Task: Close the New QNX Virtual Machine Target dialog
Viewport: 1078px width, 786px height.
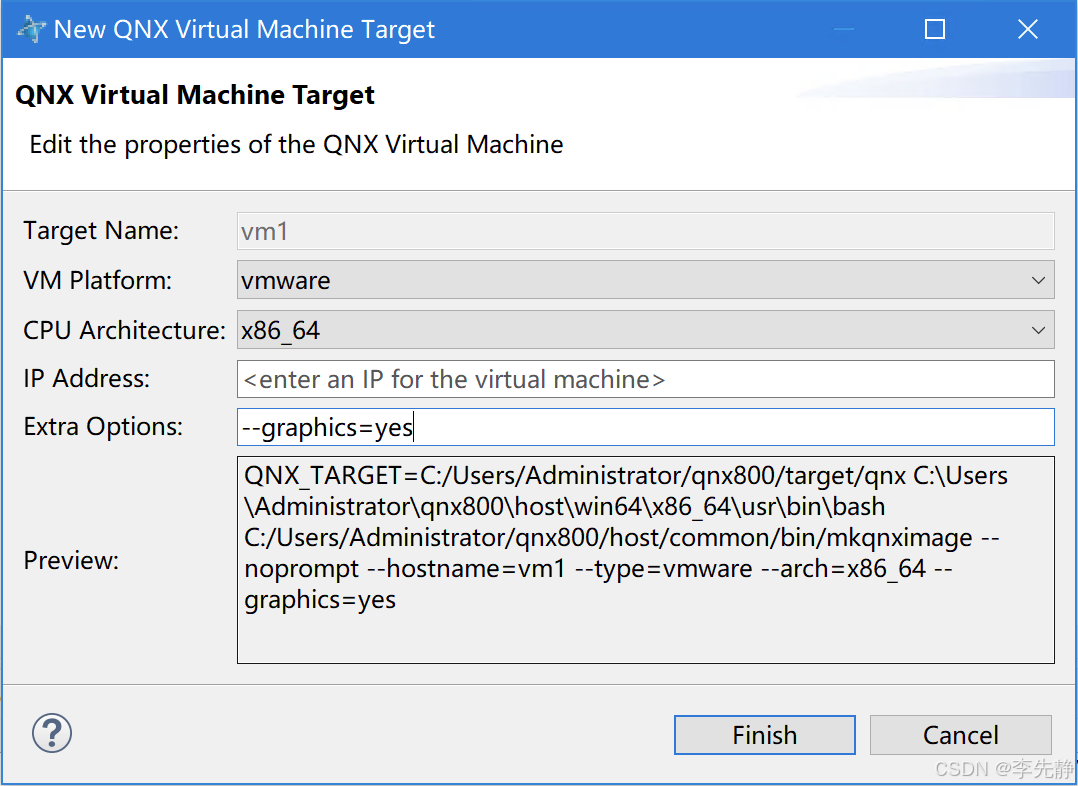Action: [x=1028, y=29]
